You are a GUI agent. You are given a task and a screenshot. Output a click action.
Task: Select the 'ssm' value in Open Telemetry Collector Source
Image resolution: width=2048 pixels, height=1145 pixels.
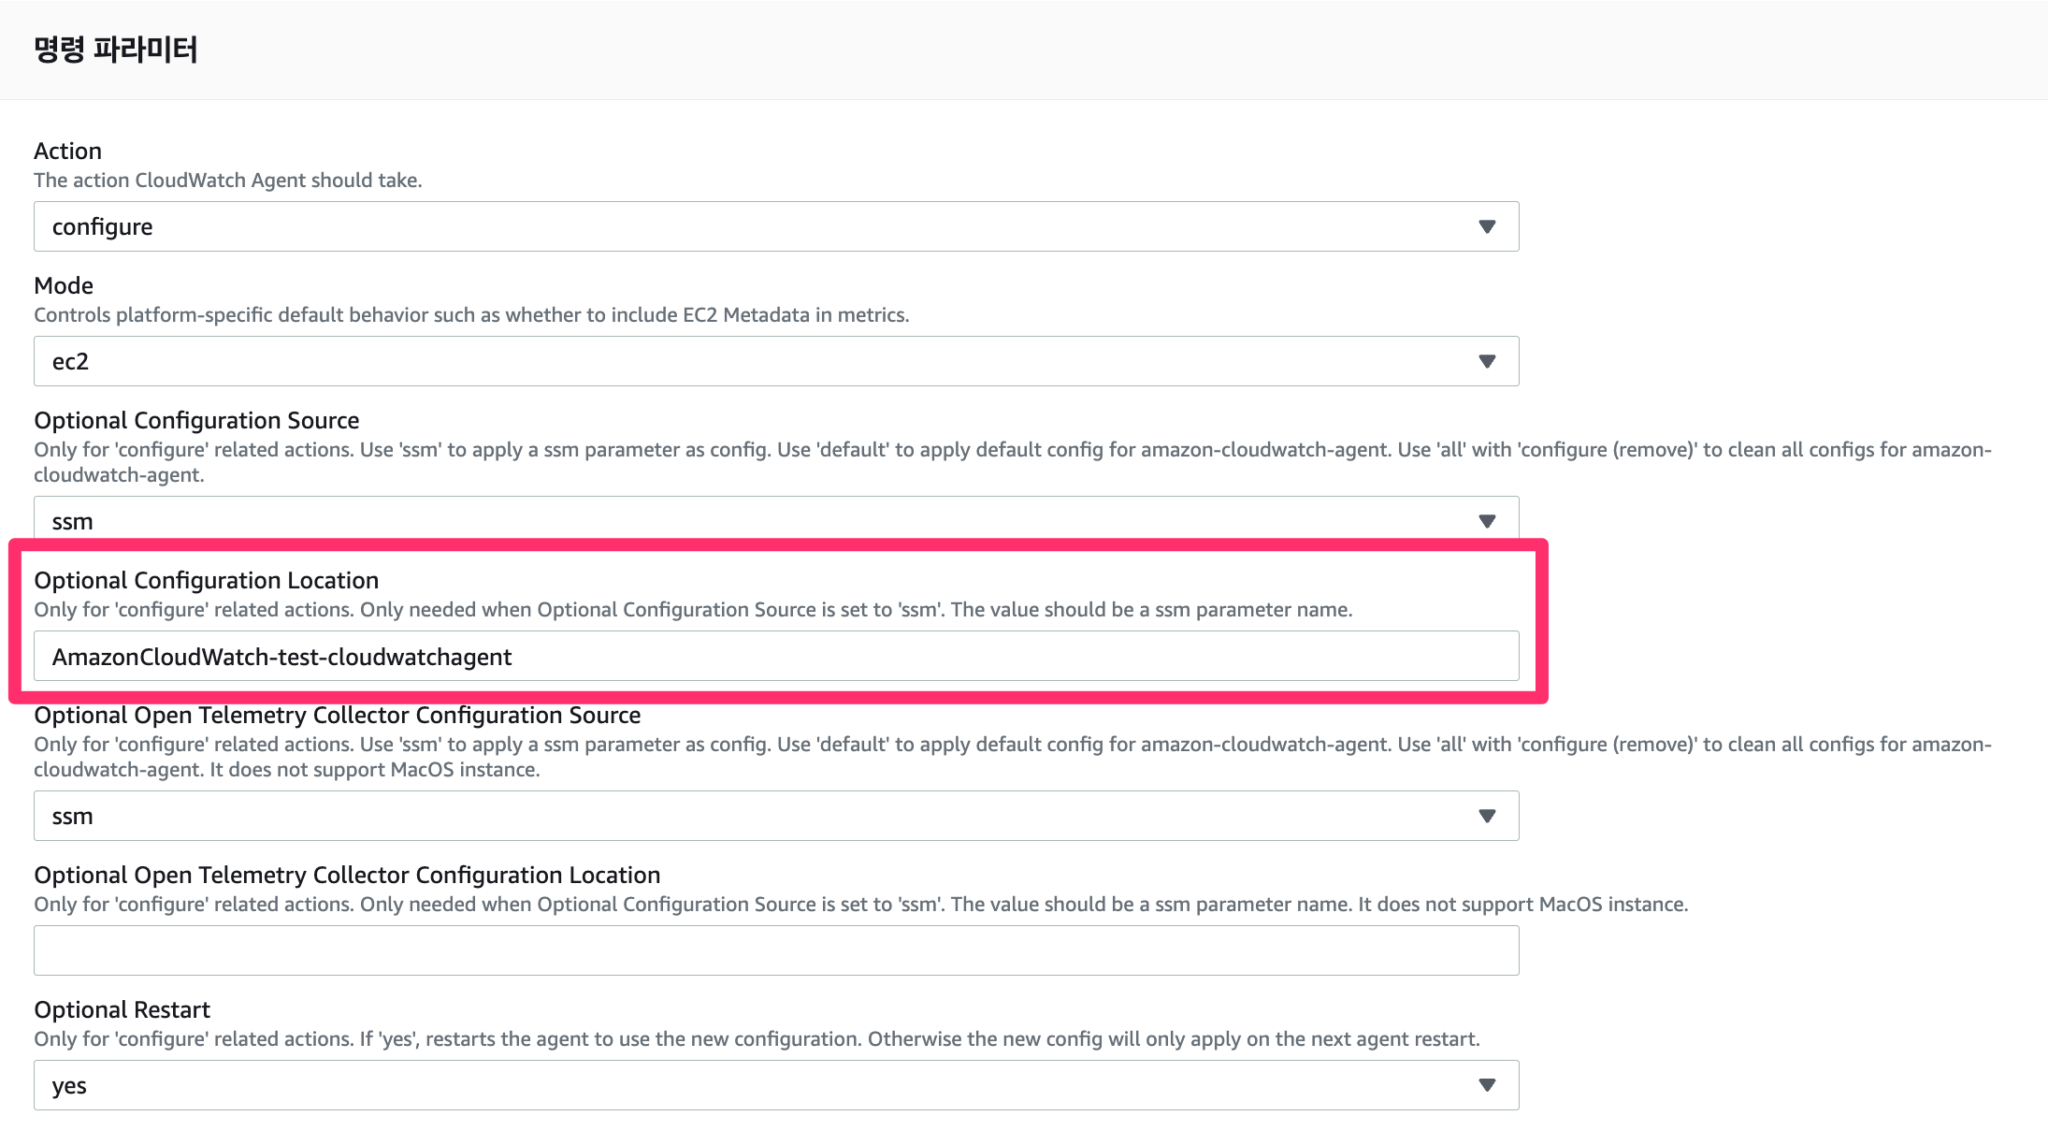pyautogui.click(x=72, y=815)
